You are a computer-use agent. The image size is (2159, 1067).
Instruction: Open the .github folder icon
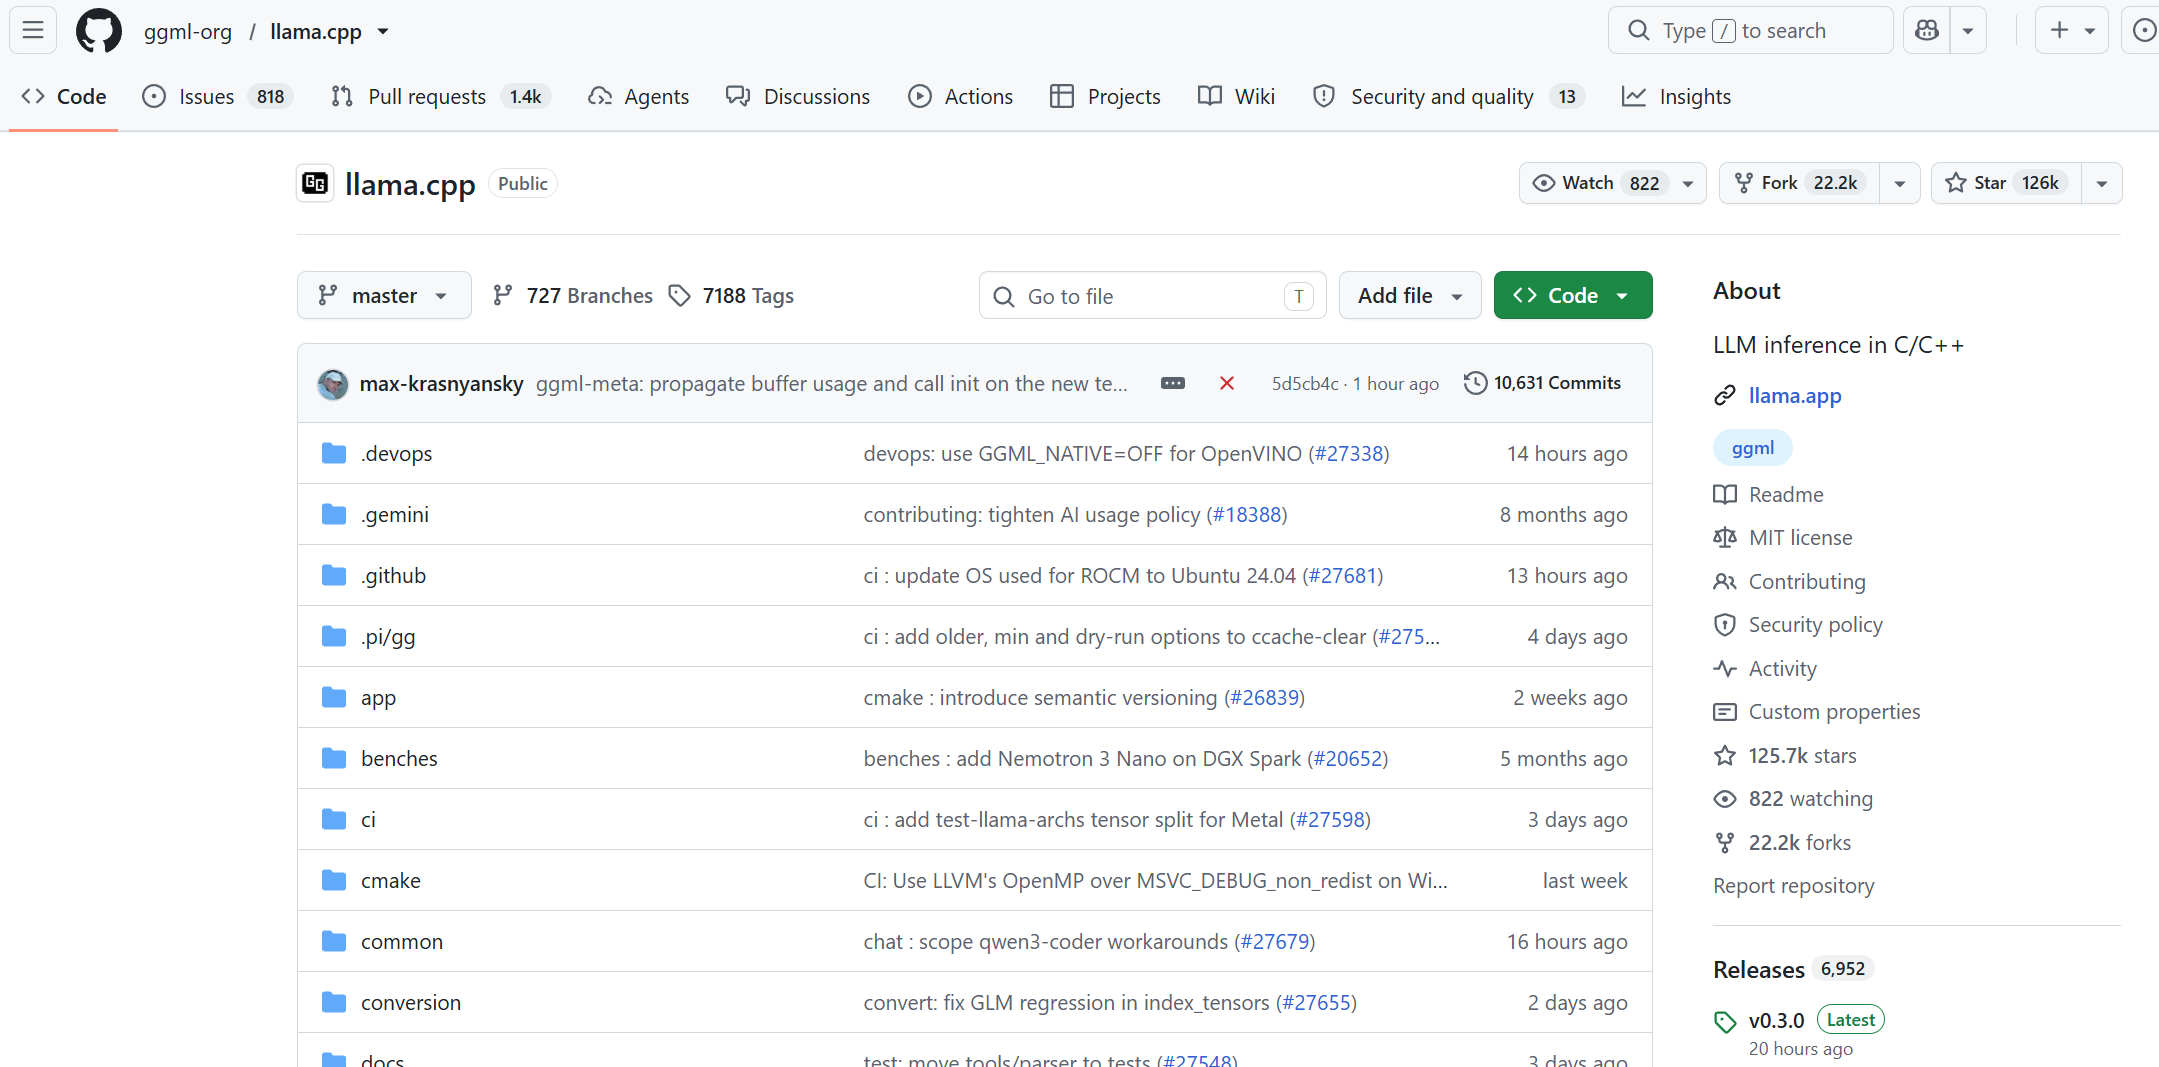(334, 576)
